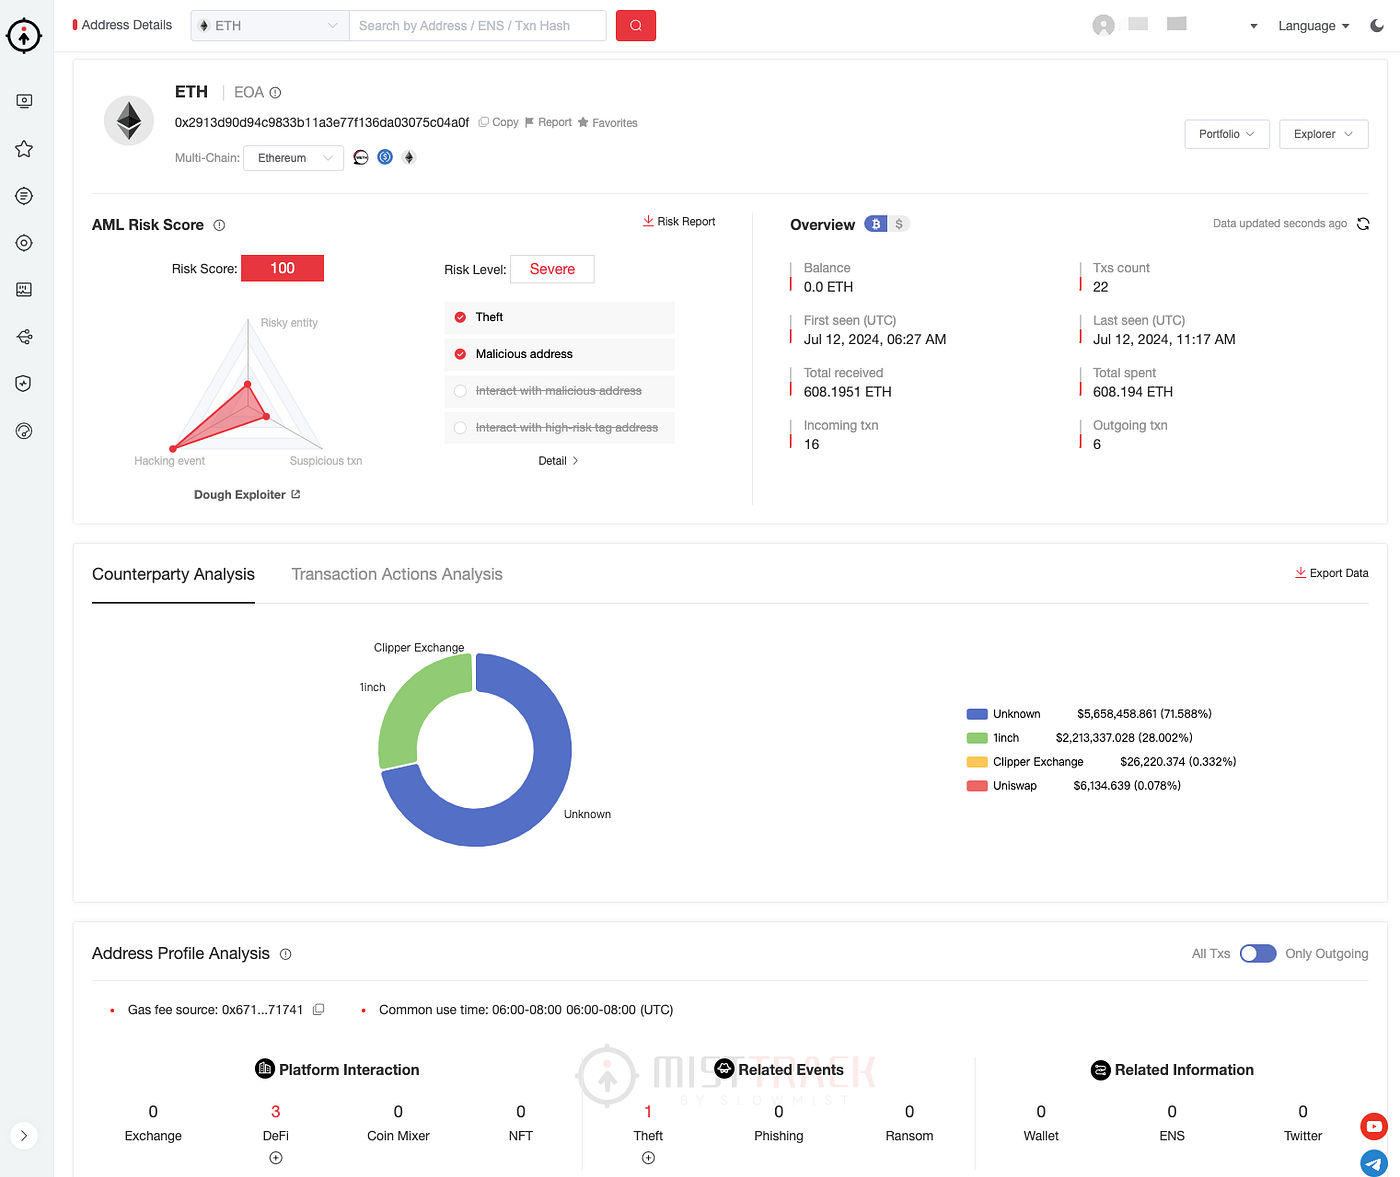Click the Unknown legend color swatch
This screenshot has height=1177, width=1400.
[977, 714]
